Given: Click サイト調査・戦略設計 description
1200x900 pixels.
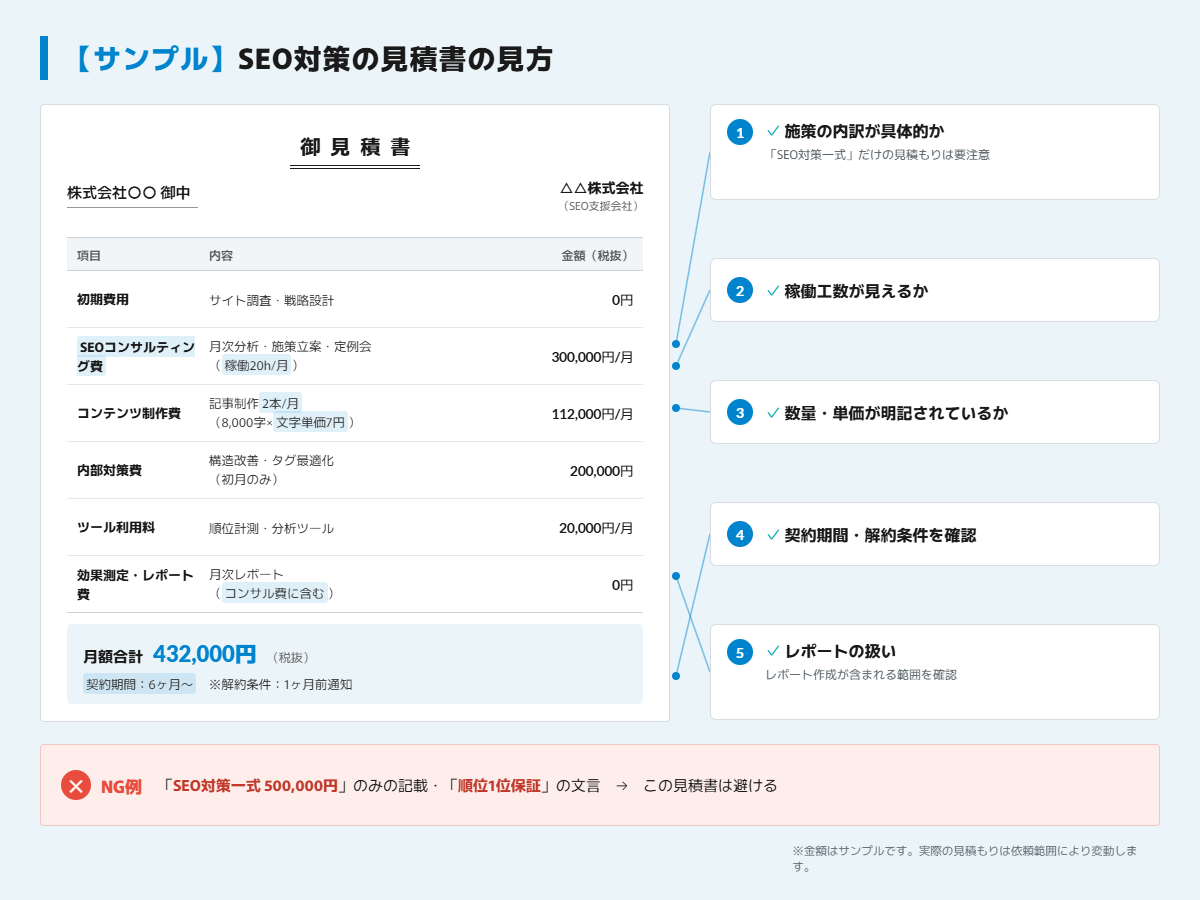Looking at the screenshot, I should pyautogui.click(x=271, y=300).
